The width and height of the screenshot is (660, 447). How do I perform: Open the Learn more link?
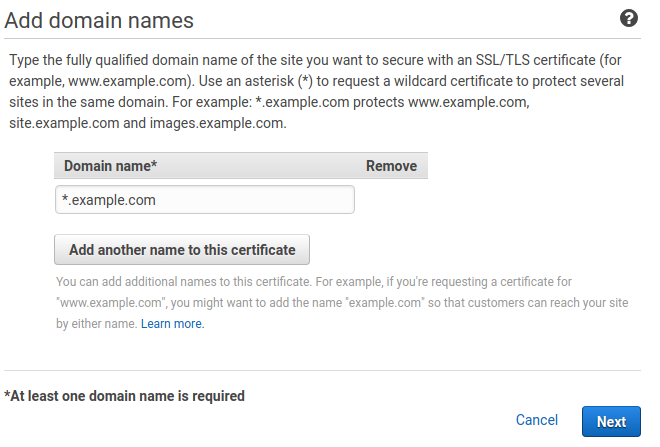[x=173, y=324]
